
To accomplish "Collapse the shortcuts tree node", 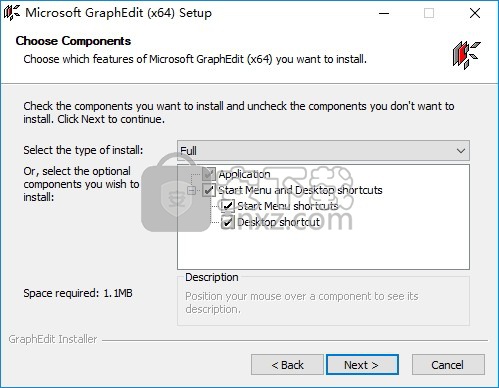I will (191, 190).
